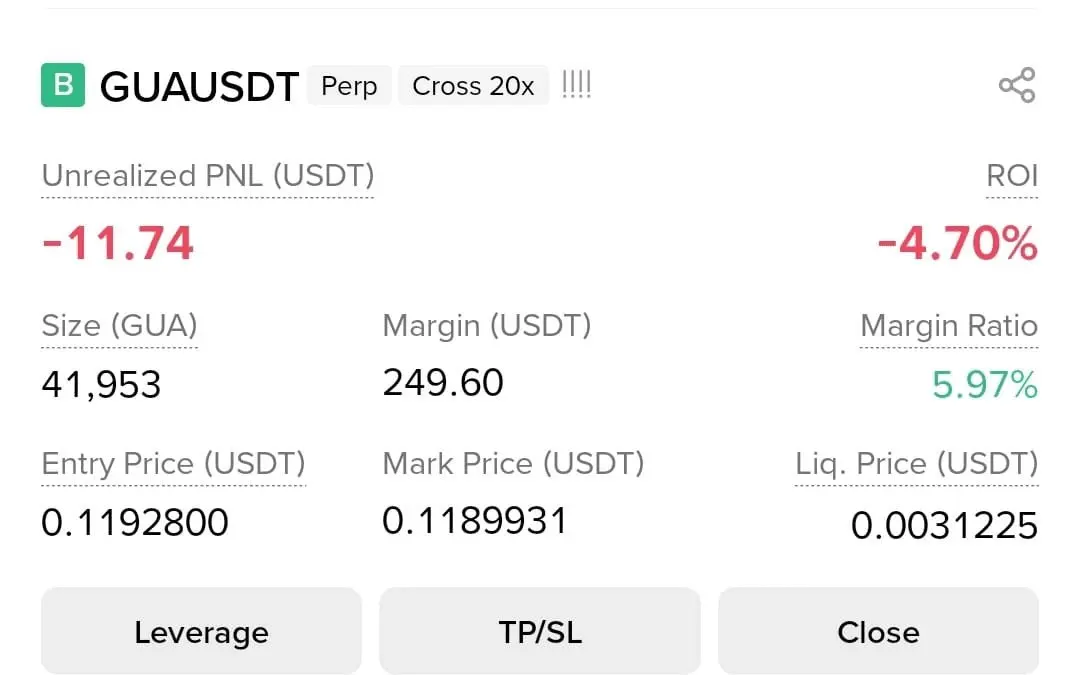Tap the 5.97% margin ratio value
The image size is (1079, 675).
point(985,385)
